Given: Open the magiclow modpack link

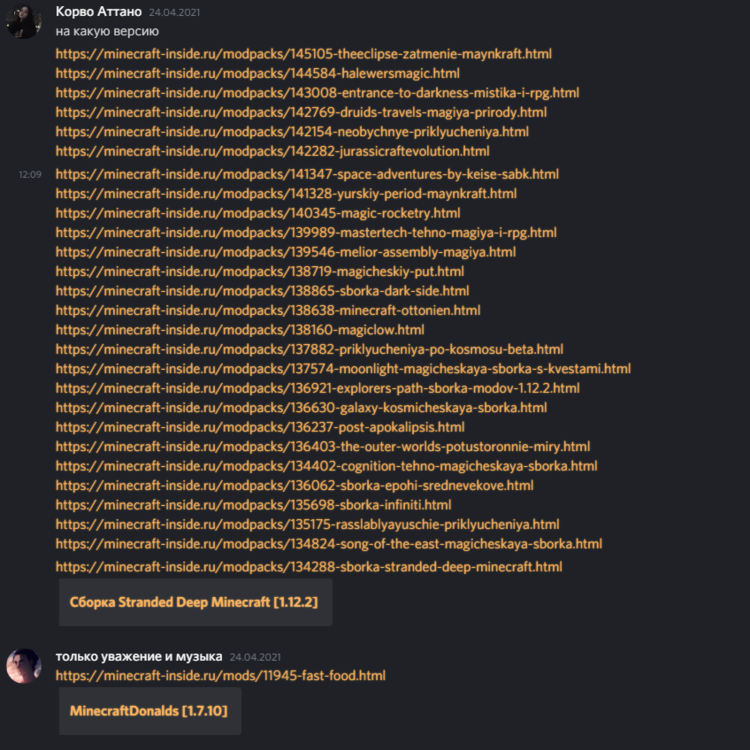Looking at the screenshot, I should [240, 330].
